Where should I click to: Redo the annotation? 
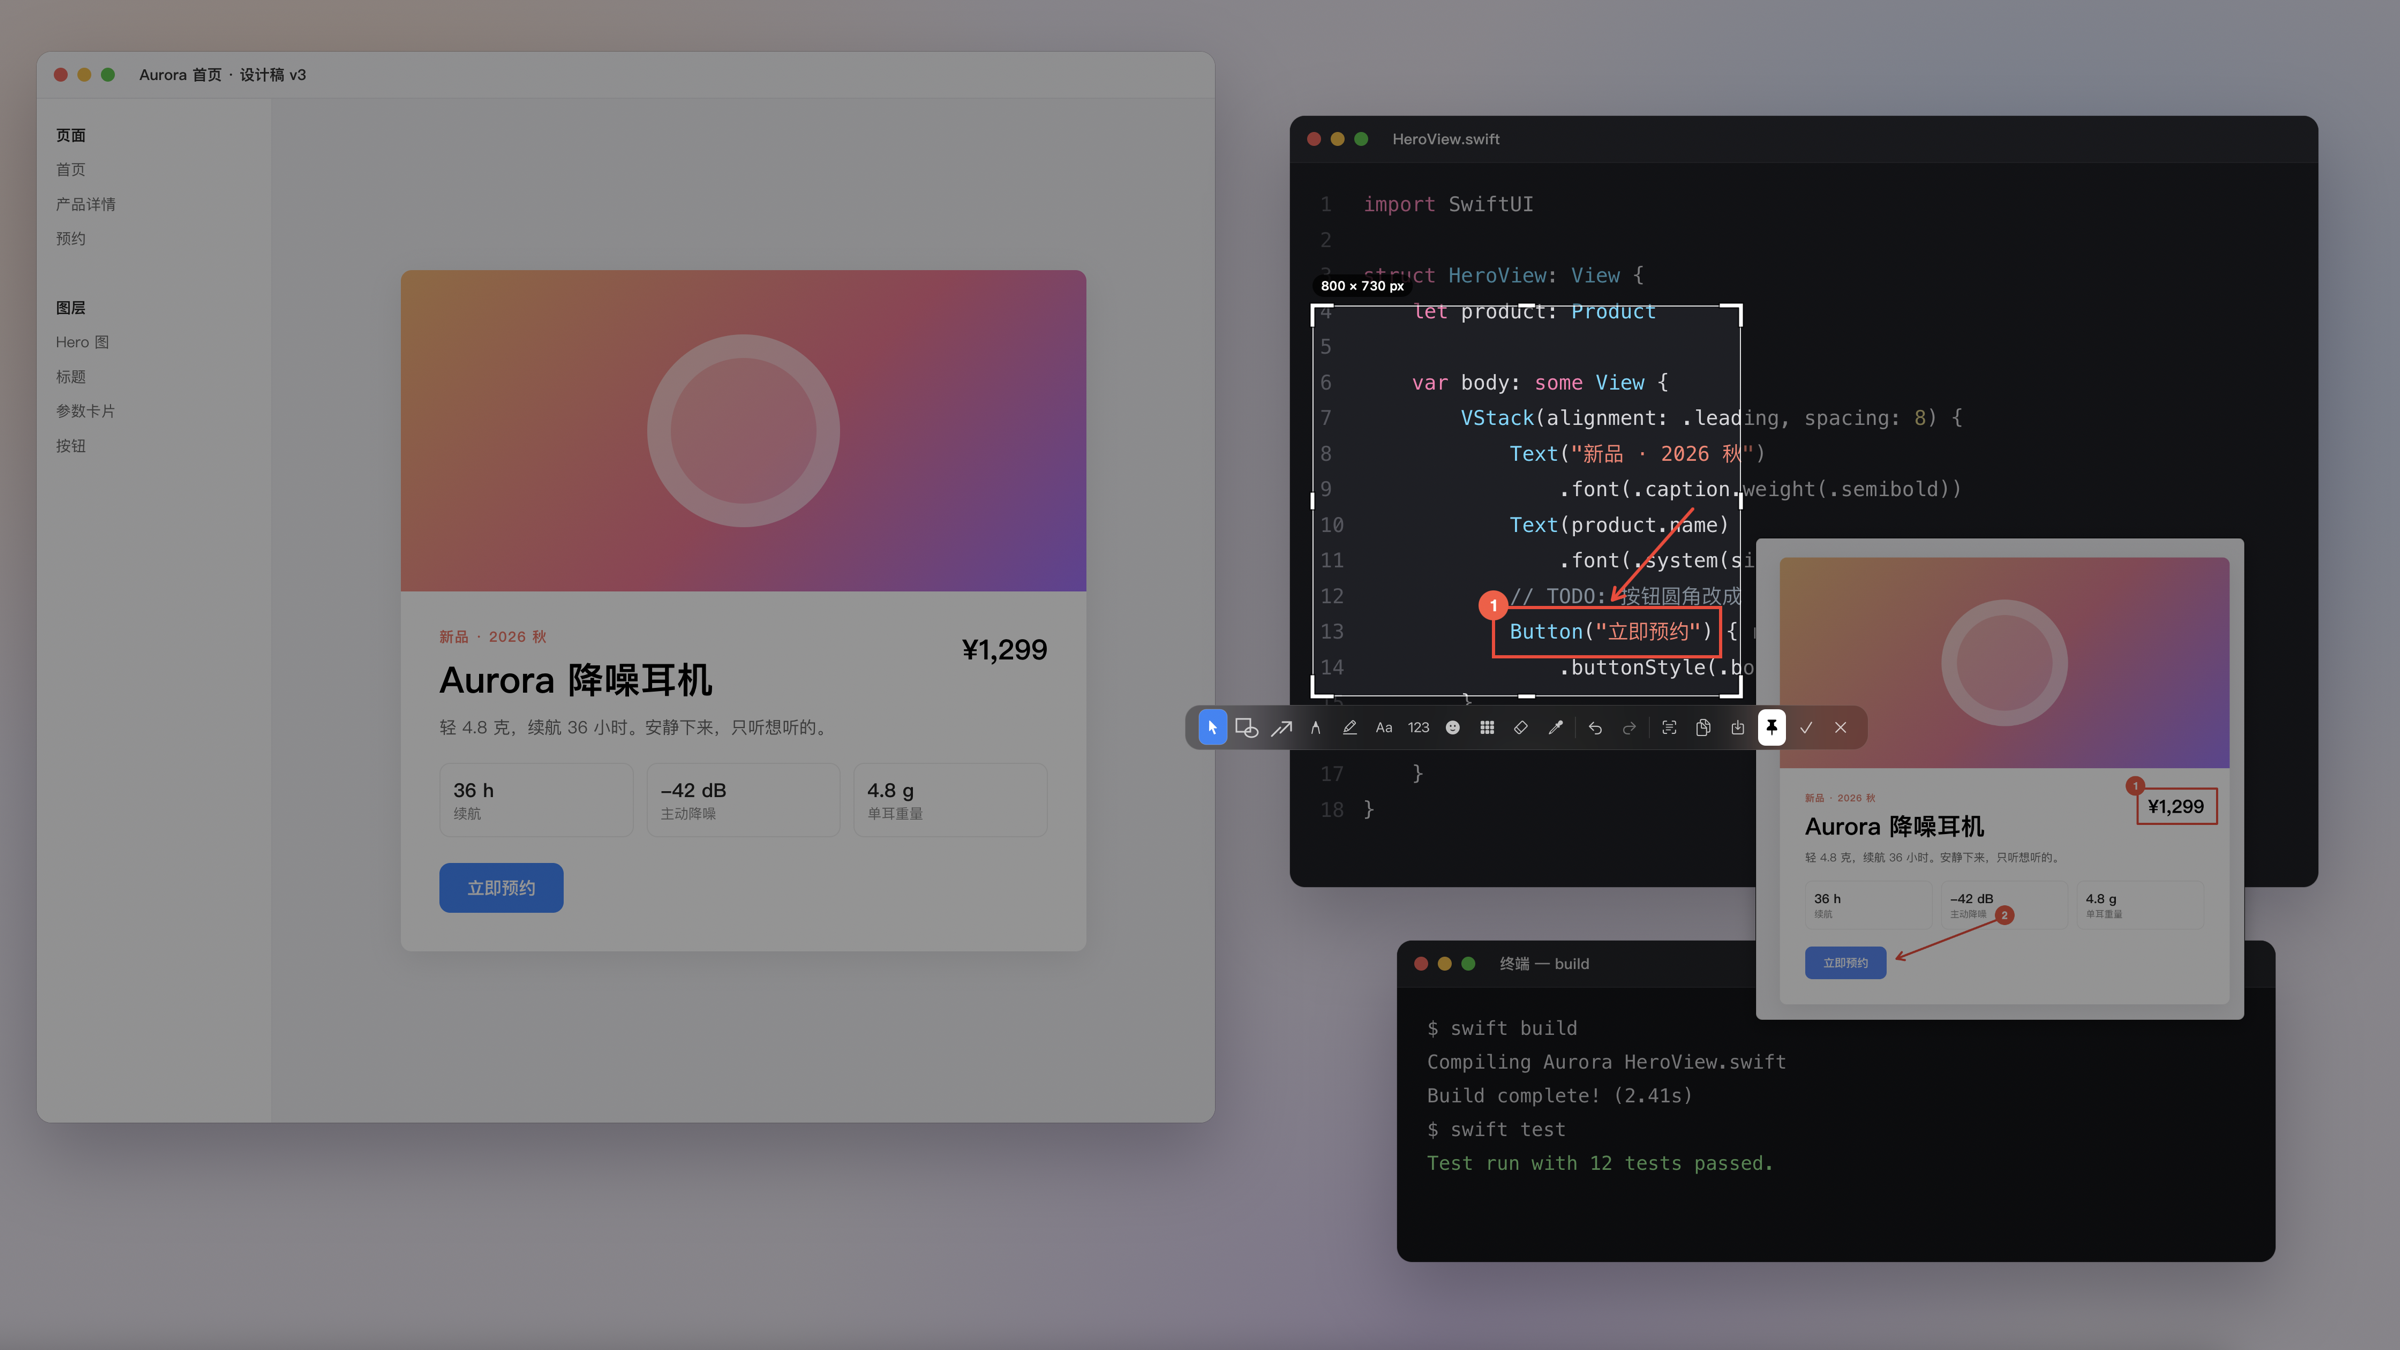(x=1629, y=728)
